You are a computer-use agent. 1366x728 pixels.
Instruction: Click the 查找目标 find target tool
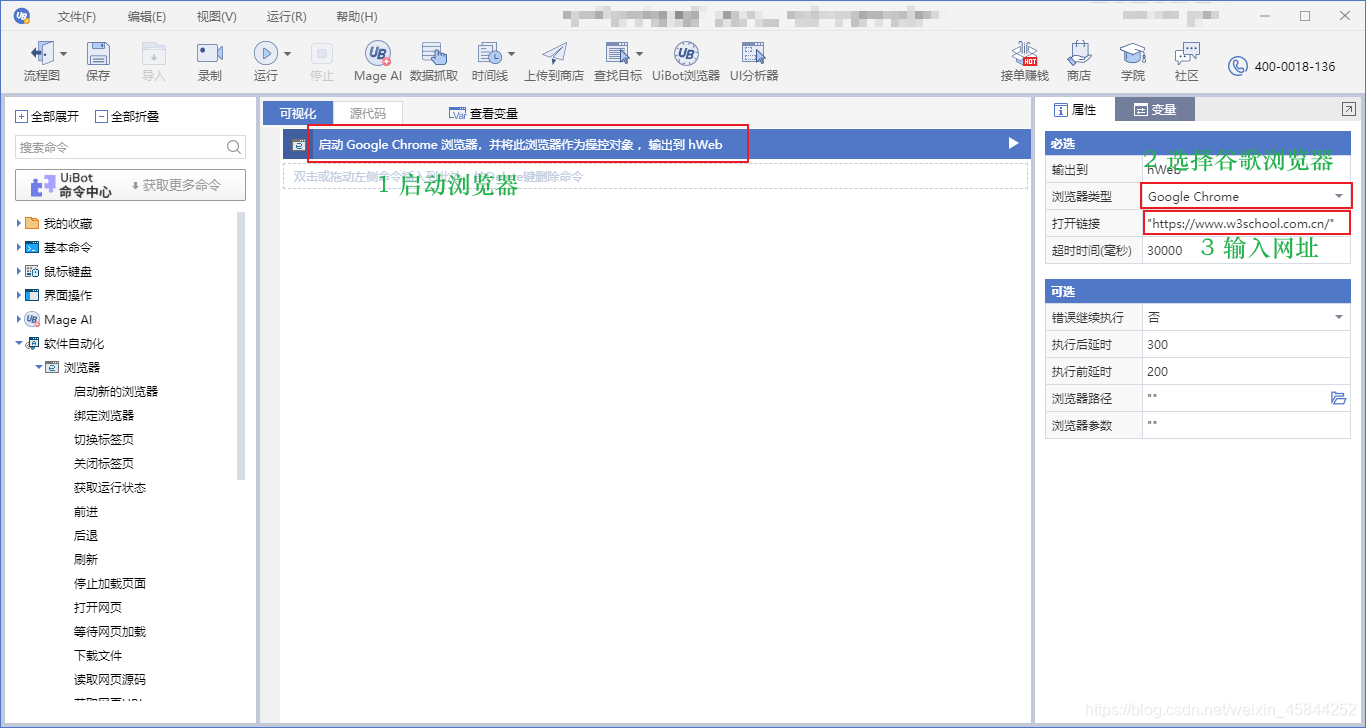coord(618,61)
